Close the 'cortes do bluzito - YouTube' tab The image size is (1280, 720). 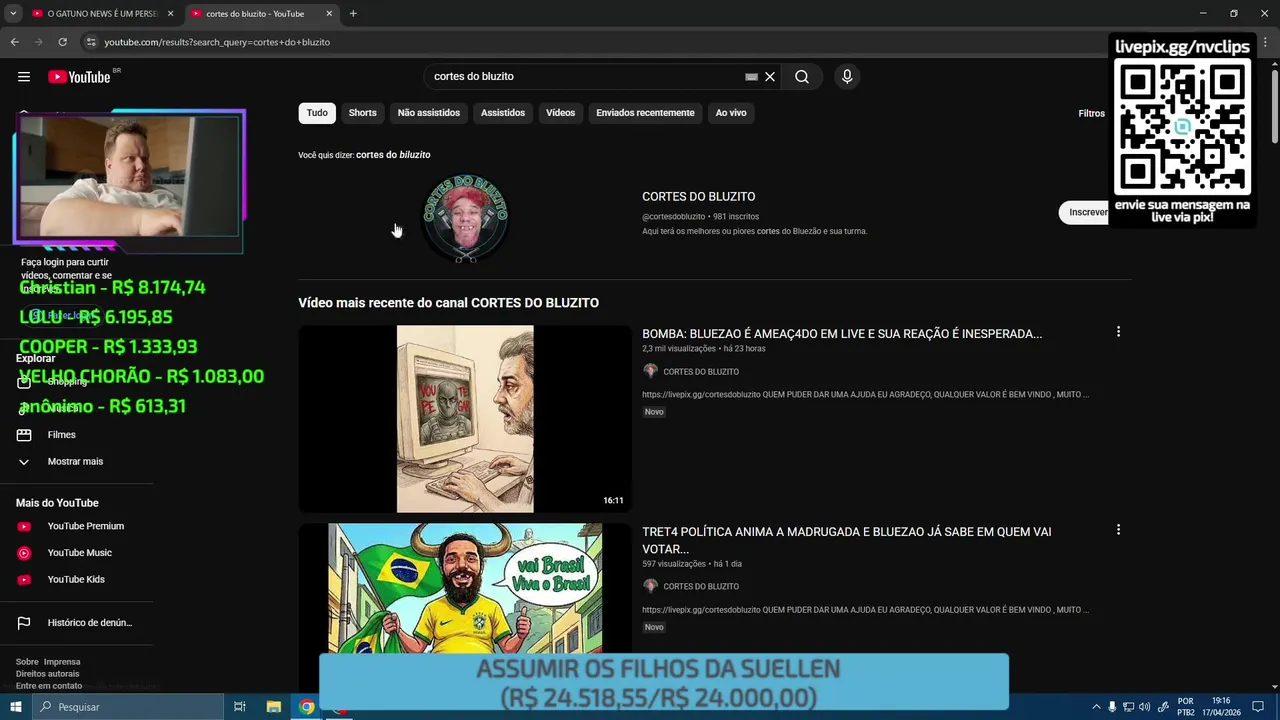pyautogui.click(x=329, y=14)
